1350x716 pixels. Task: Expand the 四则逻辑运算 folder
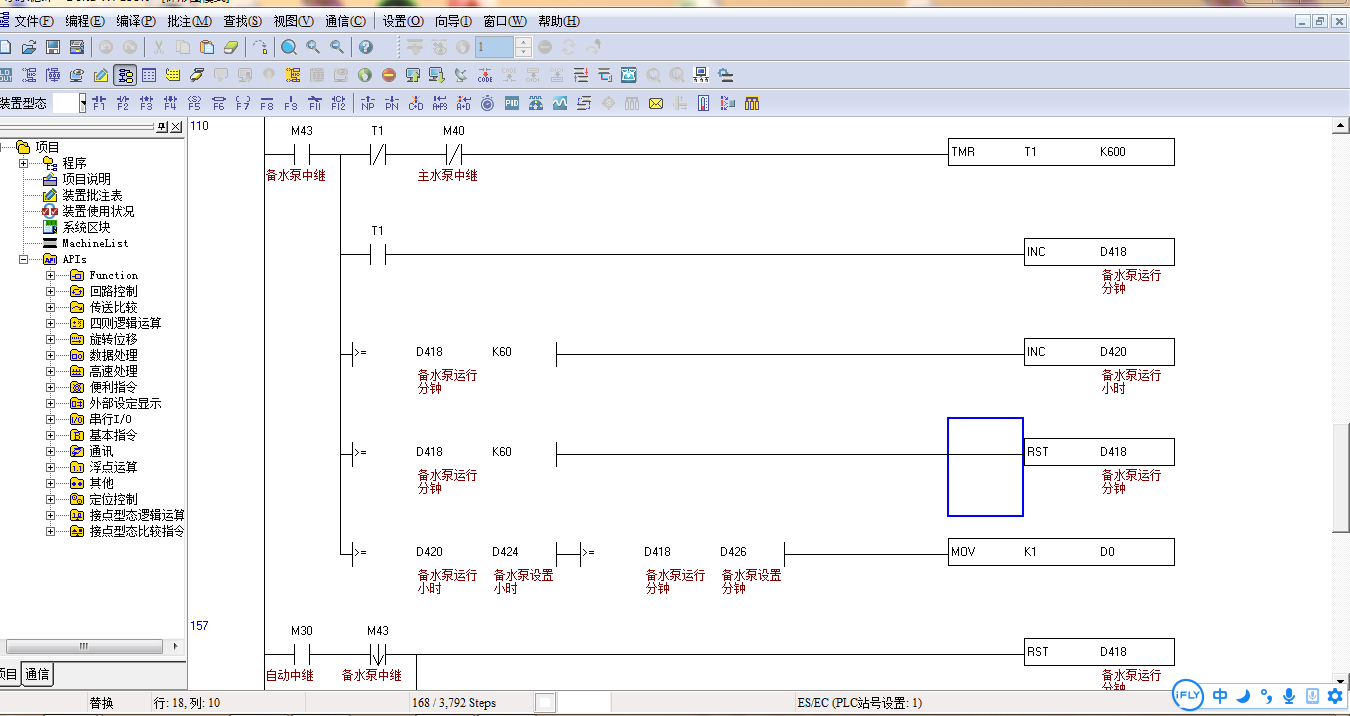click(x=51, y=323)
